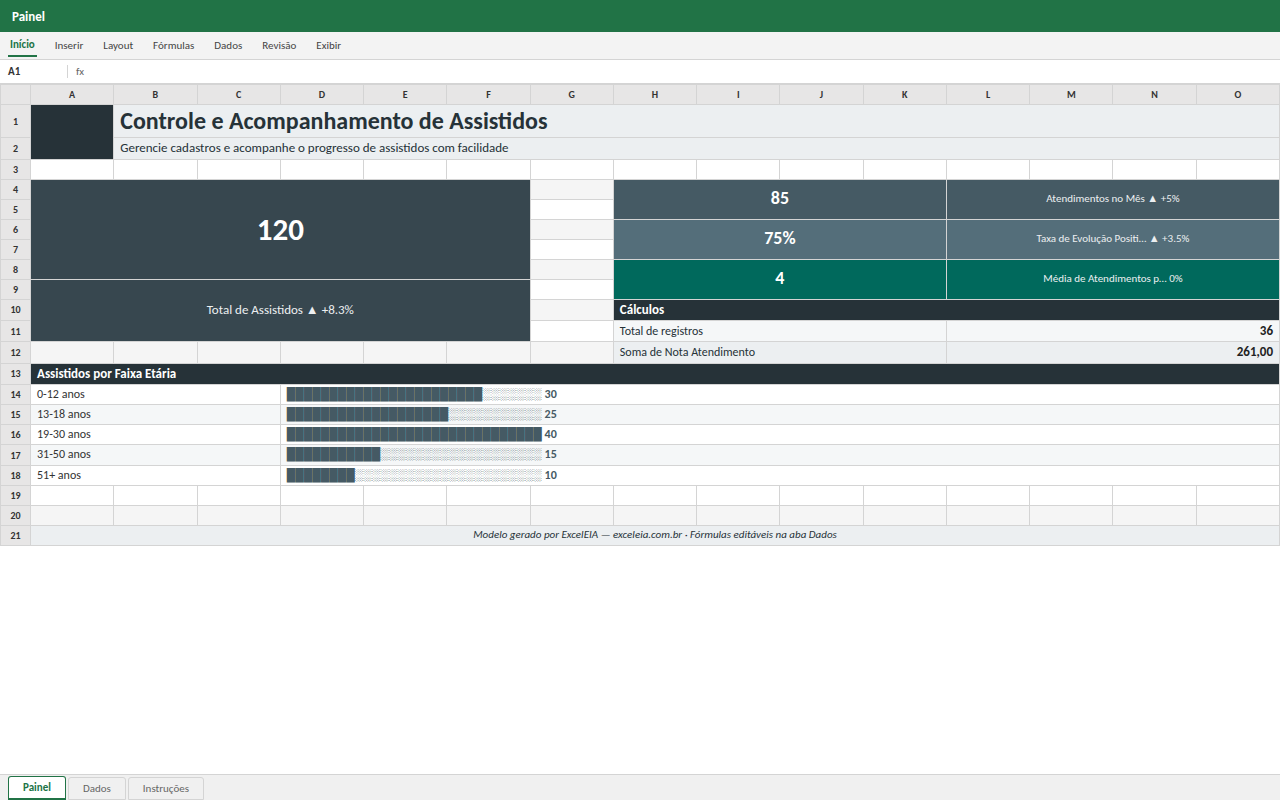Click the 51+ anos row label

(156, 475)
